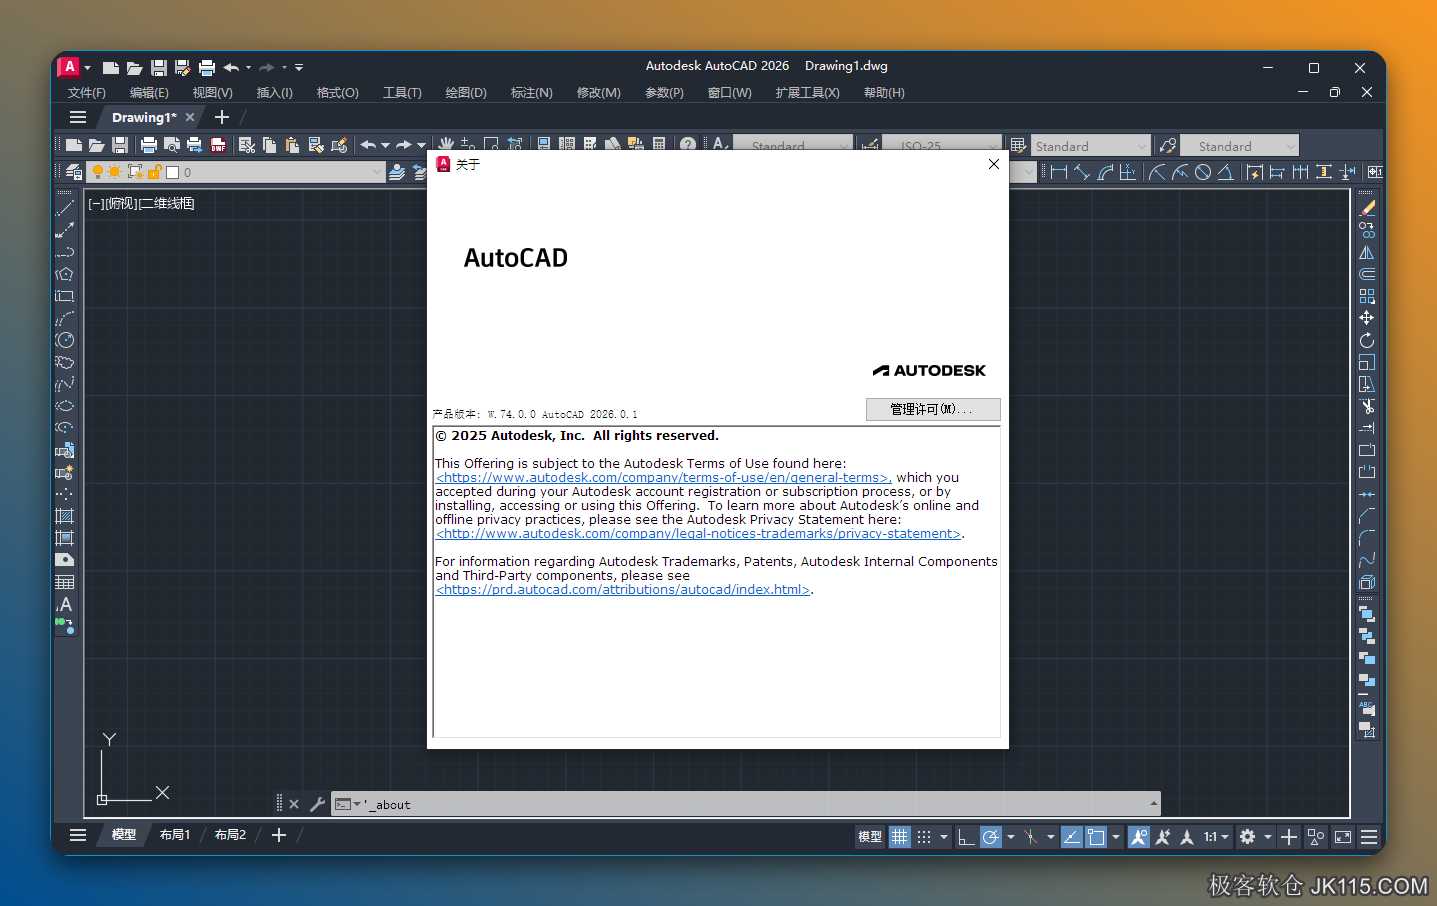
Task: Open the application menu arrow beside A logo
Action: (x=88, y=67)
